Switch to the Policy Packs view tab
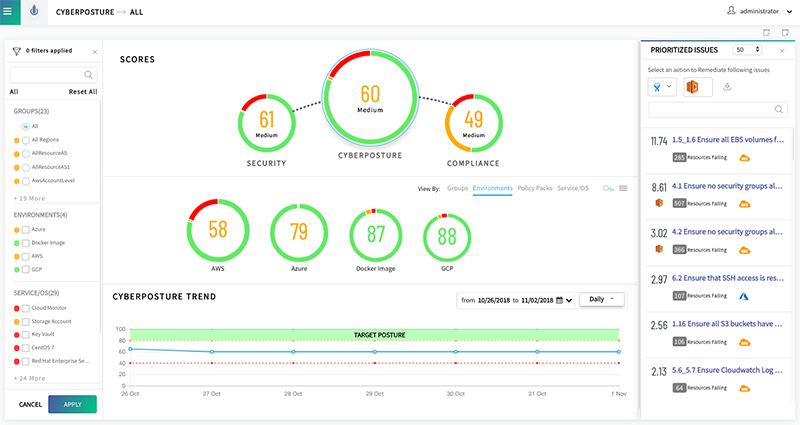Screen dimensions: 800x425 [x=535, y=188]
